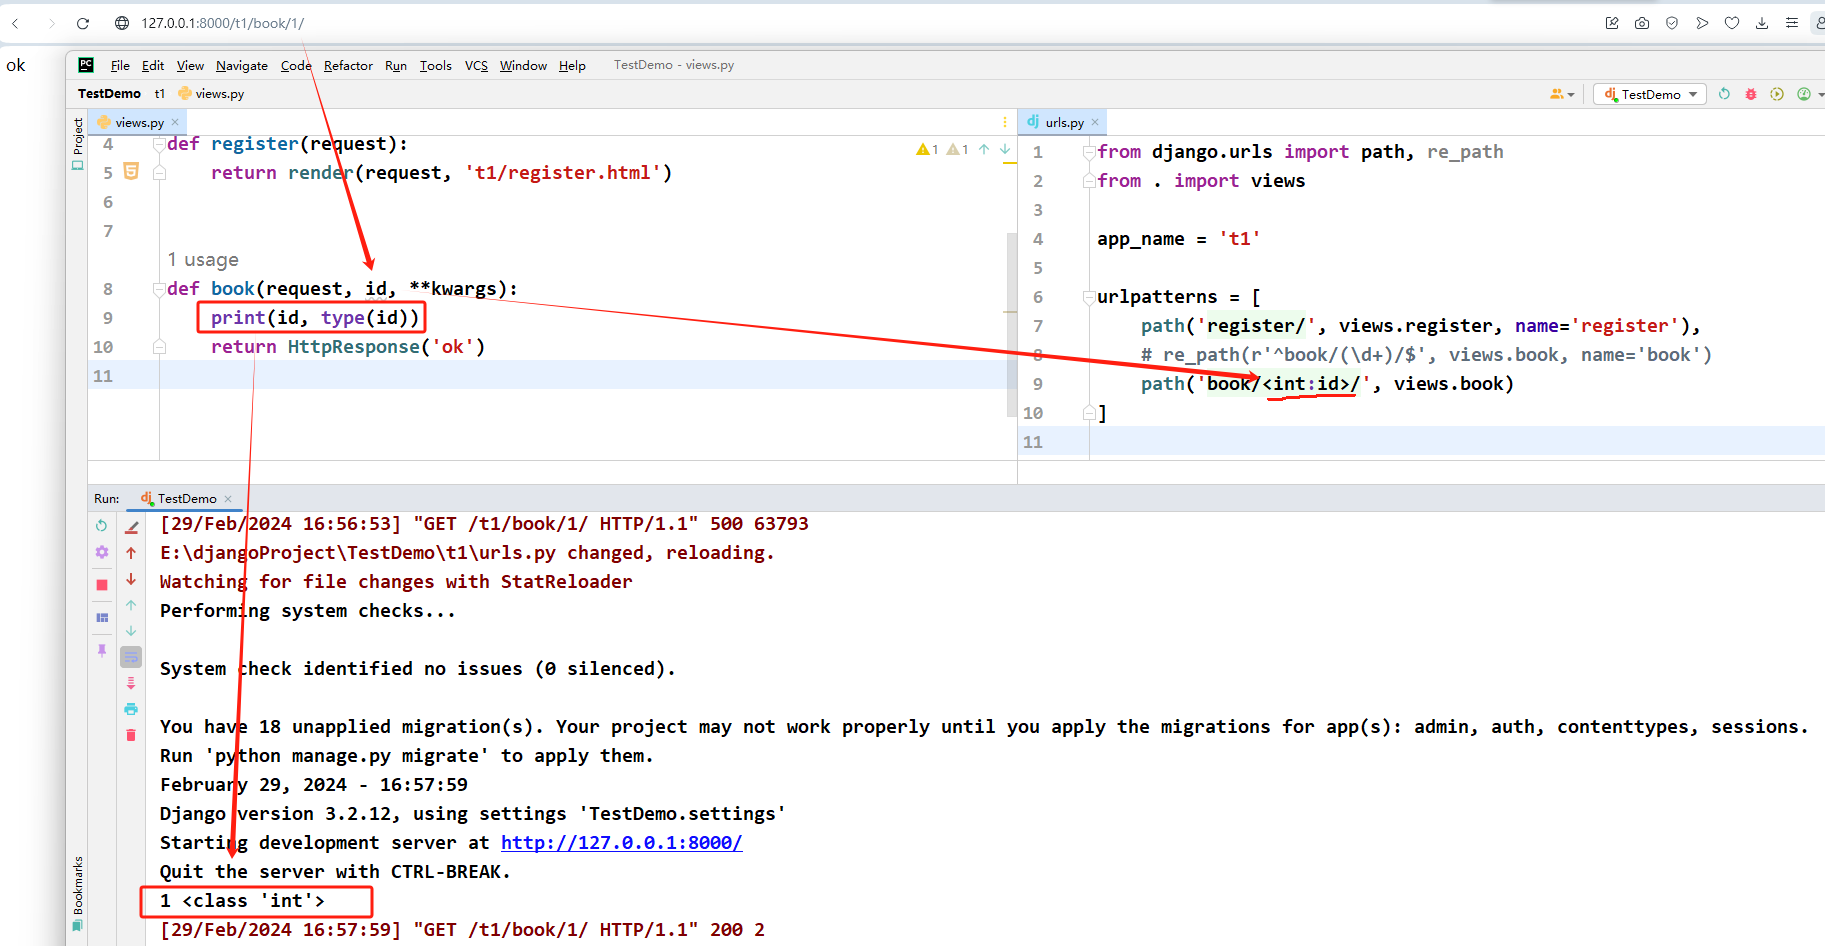This screenshot has height=946, width=1825.
Task: Close the views.py tab
Action: click(175, 122)
